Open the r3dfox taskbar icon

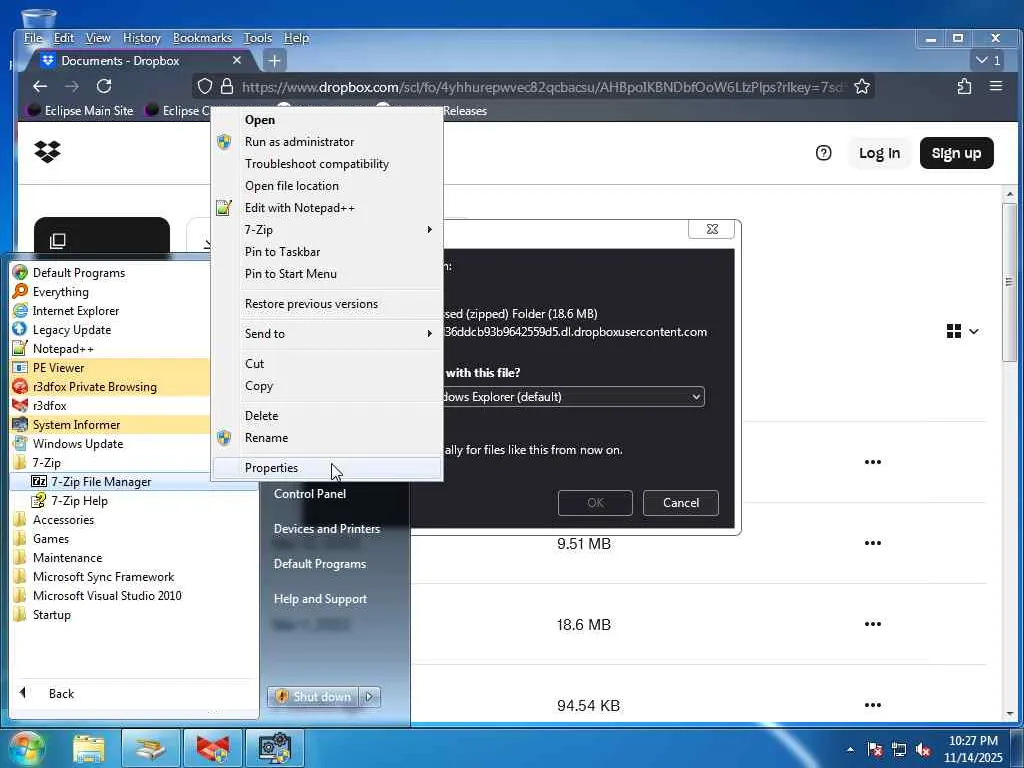click(213, 748)
